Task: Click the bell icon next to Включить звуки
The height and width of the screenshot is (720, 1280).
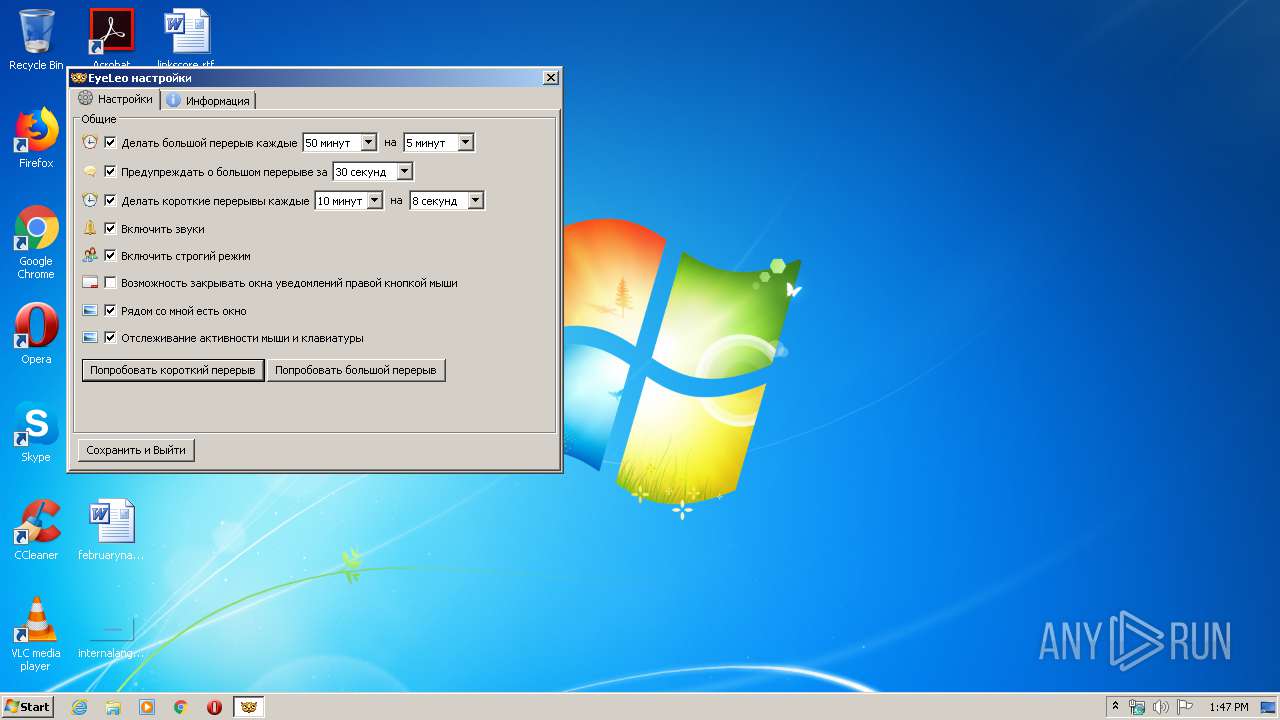Action: [x=90, y=228]
